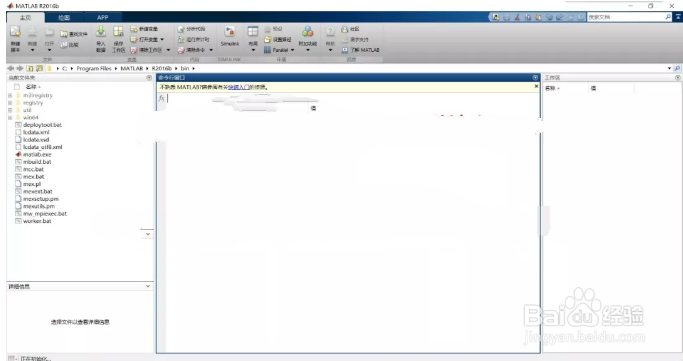Viewport: 683px width, 361px height.
Task: Click the address bar folder search icon
Action: click(677, 68)
